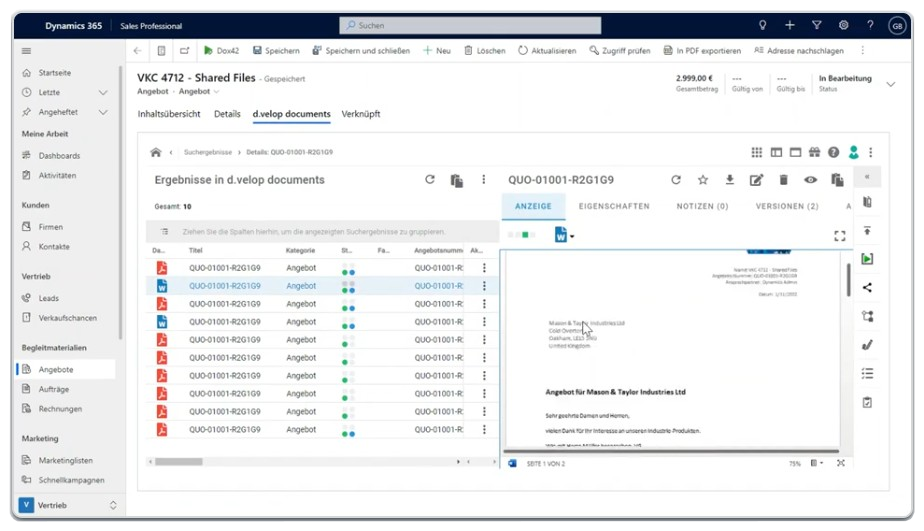
Task: Click the green play icon in right sidebar
Action: (867, 259)
